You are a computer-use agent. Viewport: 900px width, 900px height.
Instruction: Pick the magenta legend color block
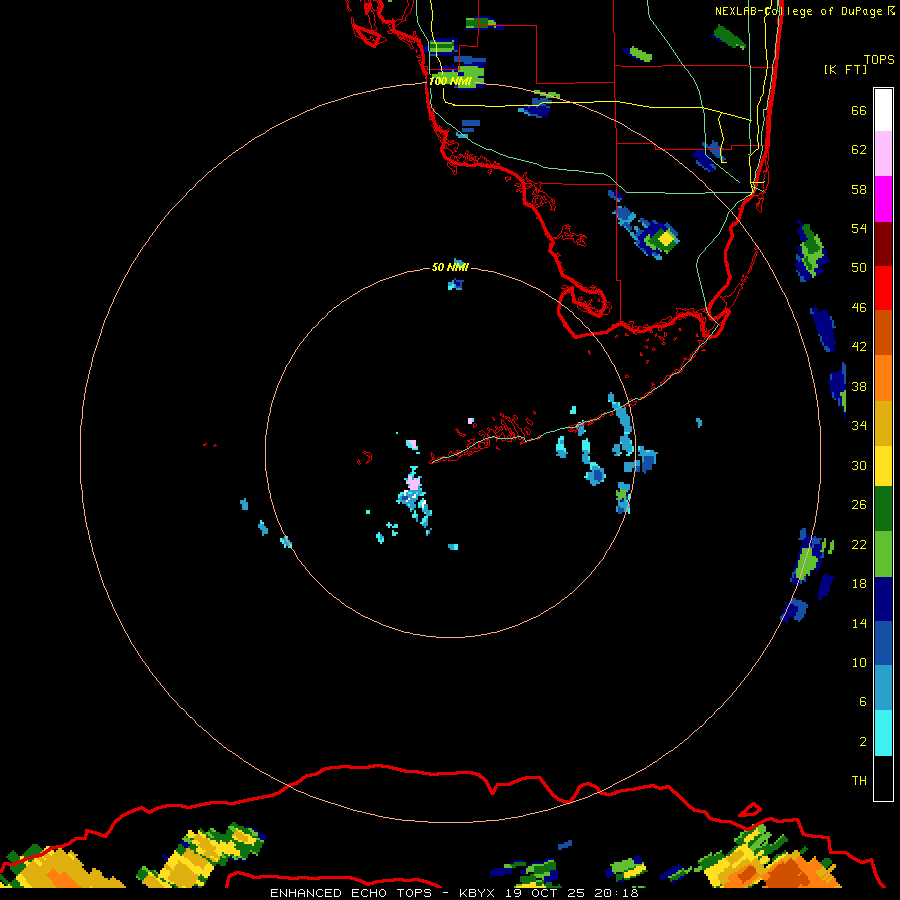883,199
